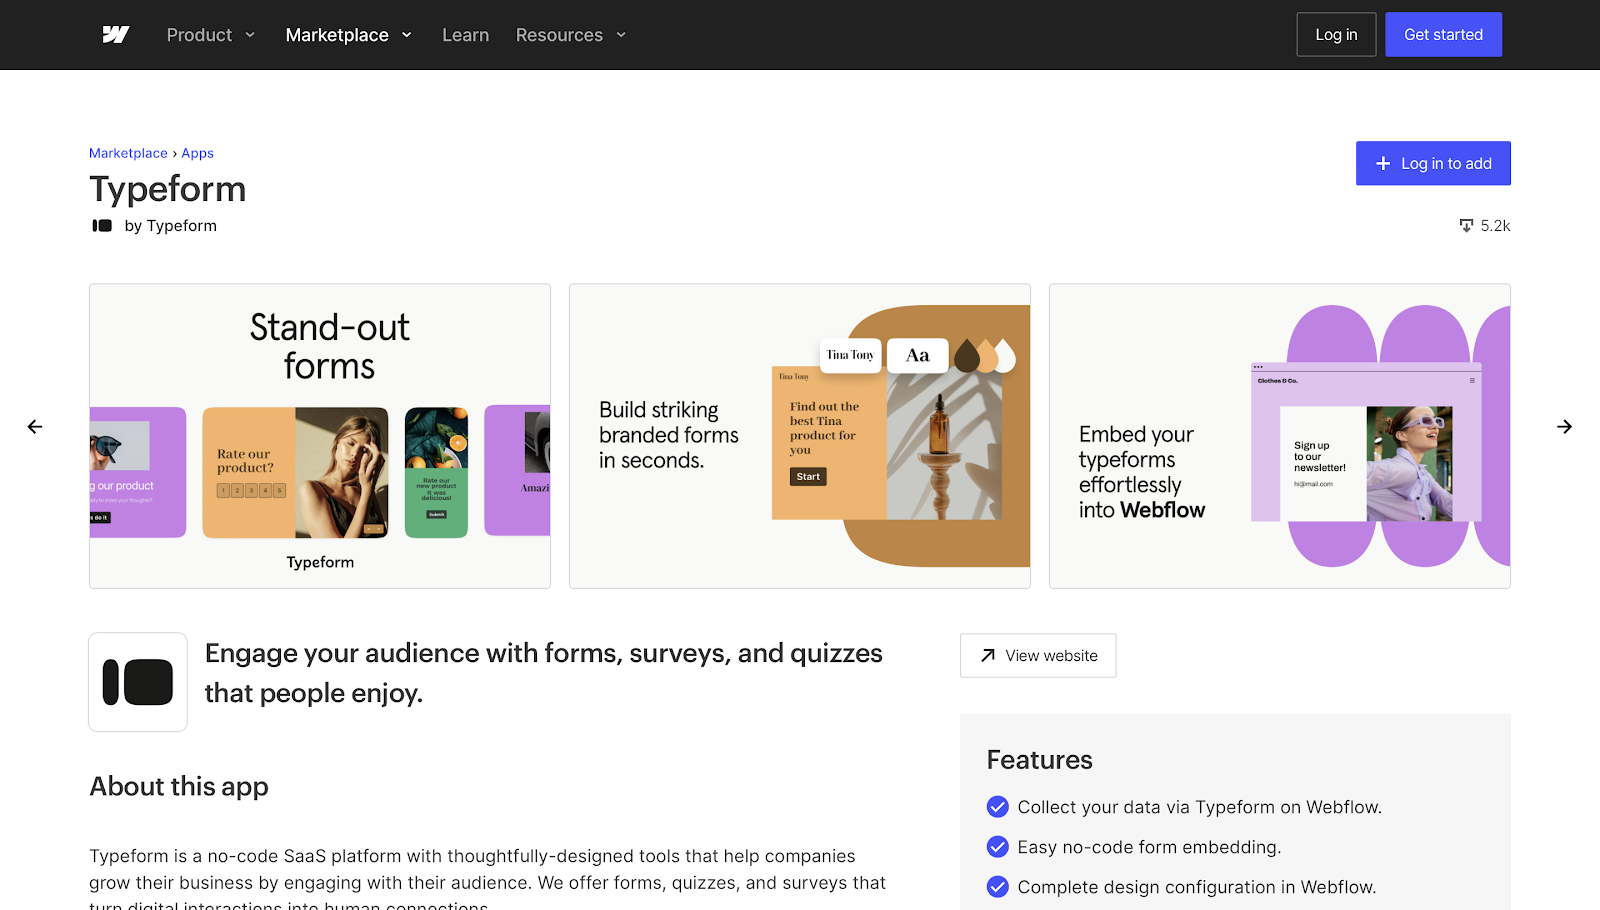
Task: Click checkmark beside Collect your data feature
Action: [x=998, y=807]
